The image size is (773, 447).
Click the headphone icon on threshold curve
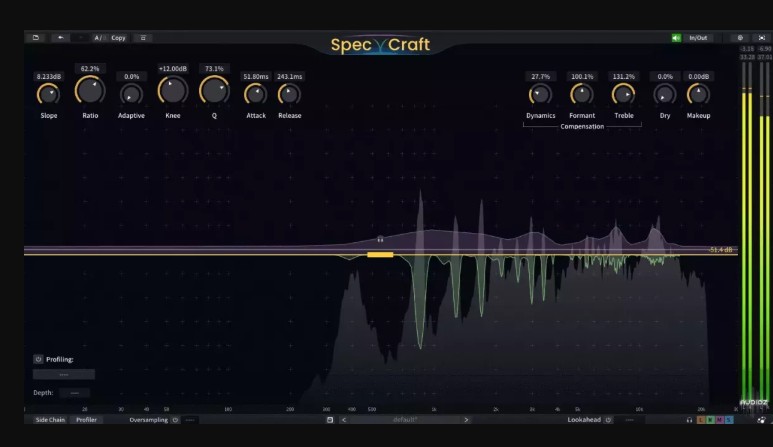380,240
